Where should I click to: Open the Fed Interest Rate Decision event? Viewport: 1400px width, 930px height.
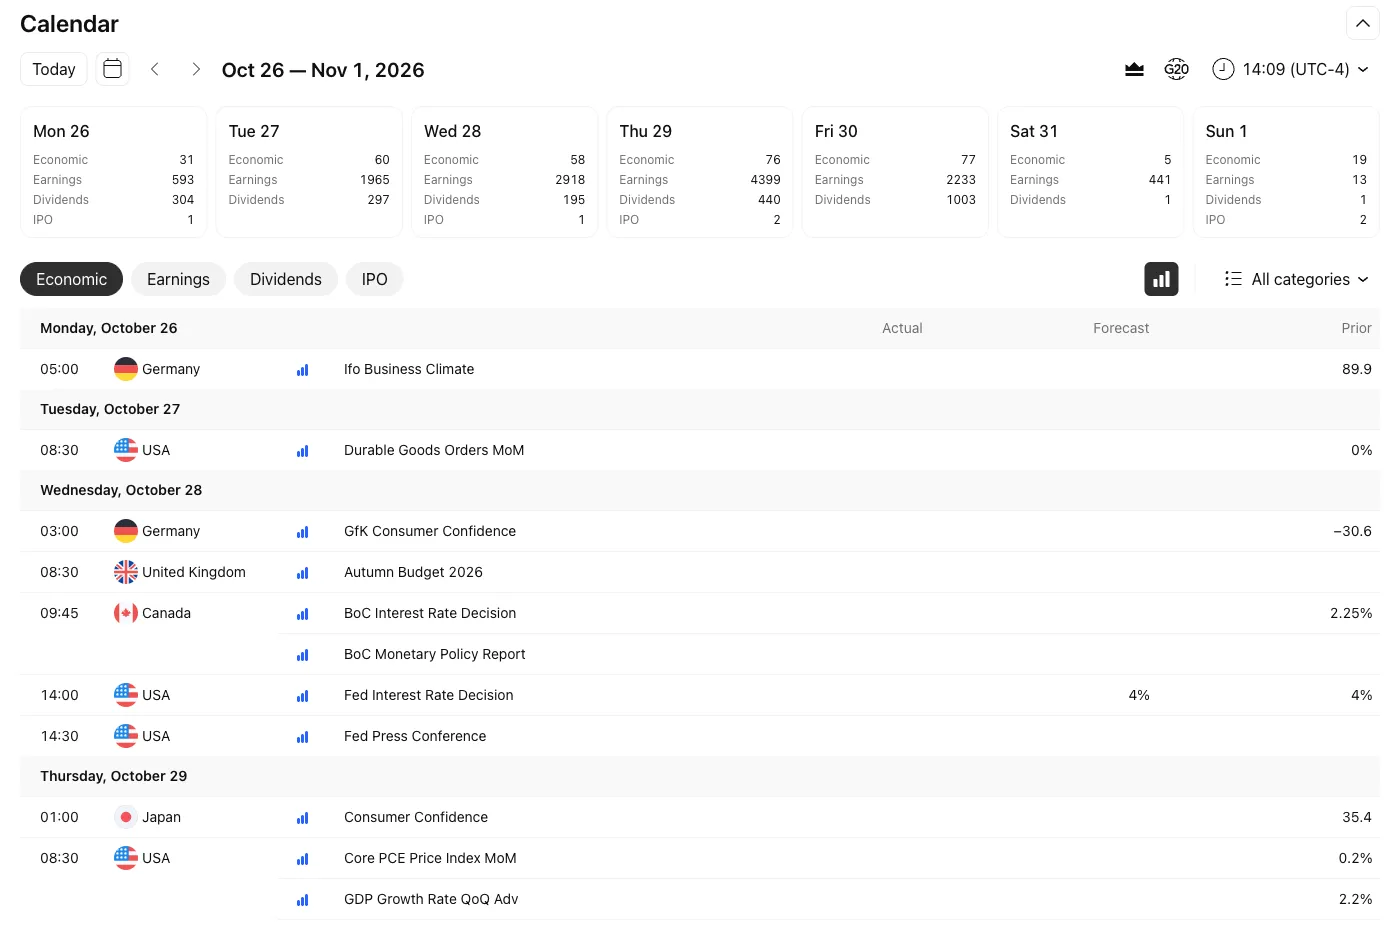point(428,695)
